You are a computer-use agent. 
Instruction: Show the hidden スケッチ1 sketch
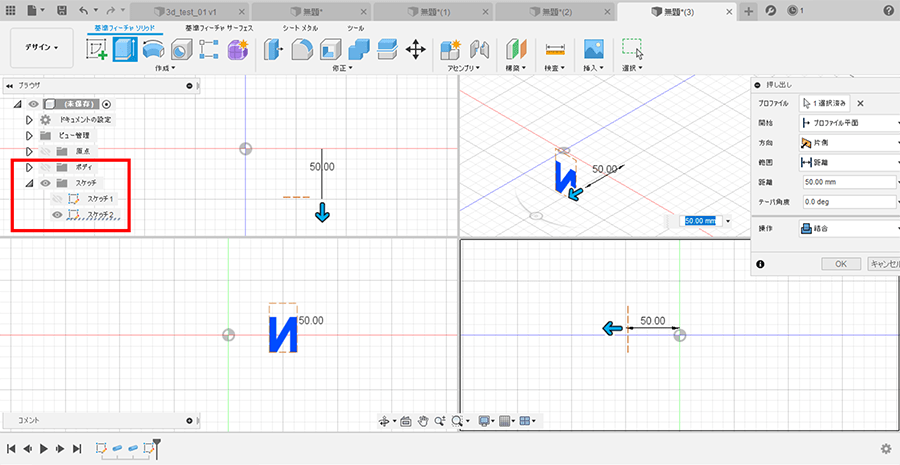coord(57,199)
